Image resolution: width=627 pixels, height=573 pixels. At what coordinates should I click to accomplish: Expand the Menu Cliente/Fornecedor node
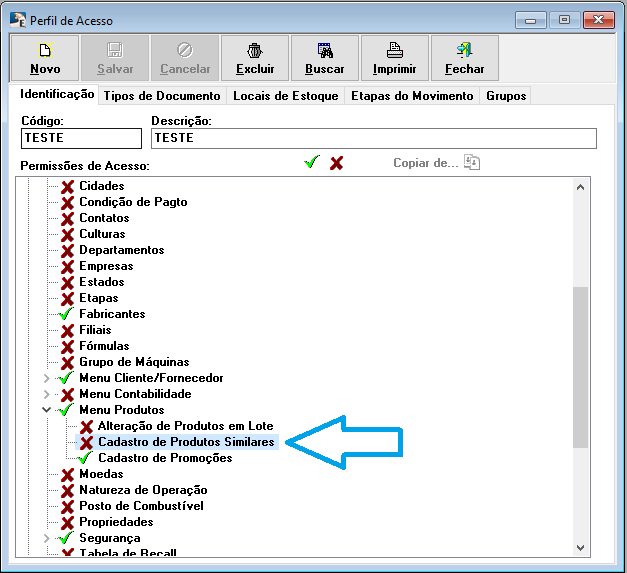[46, 378]
